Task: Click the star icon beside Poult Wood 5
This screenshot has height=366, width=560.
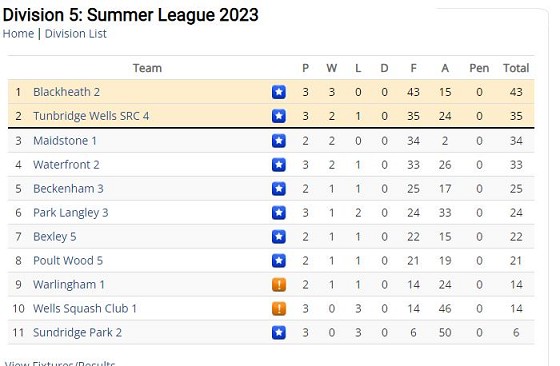Action: pos(279,260)
